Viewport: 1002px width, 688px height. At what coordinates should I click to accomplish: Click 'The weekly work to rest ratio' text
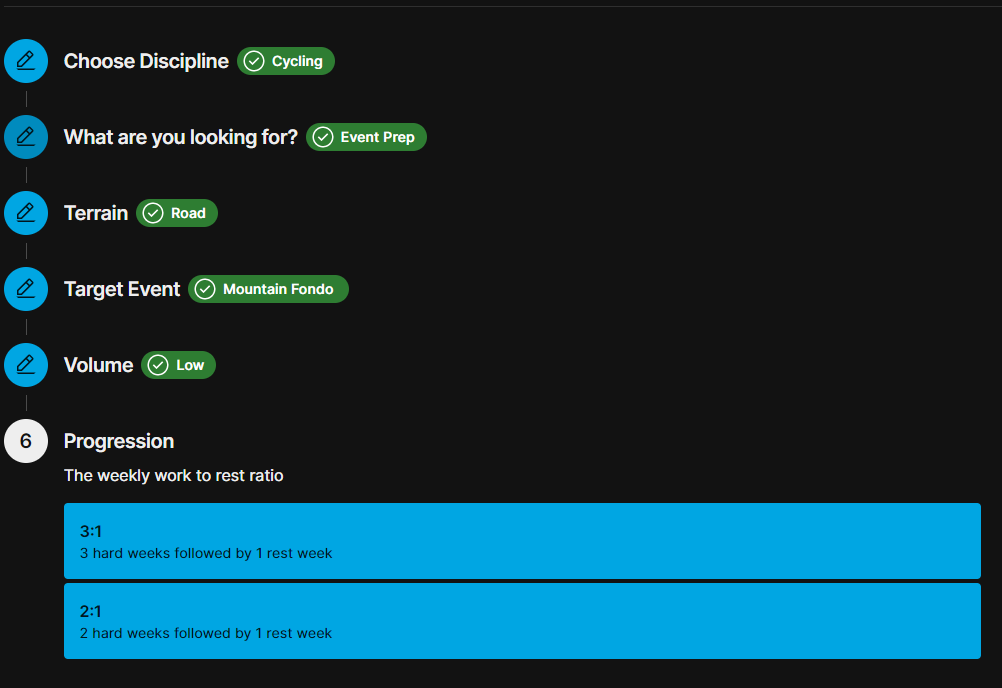[x=174, y=476]
